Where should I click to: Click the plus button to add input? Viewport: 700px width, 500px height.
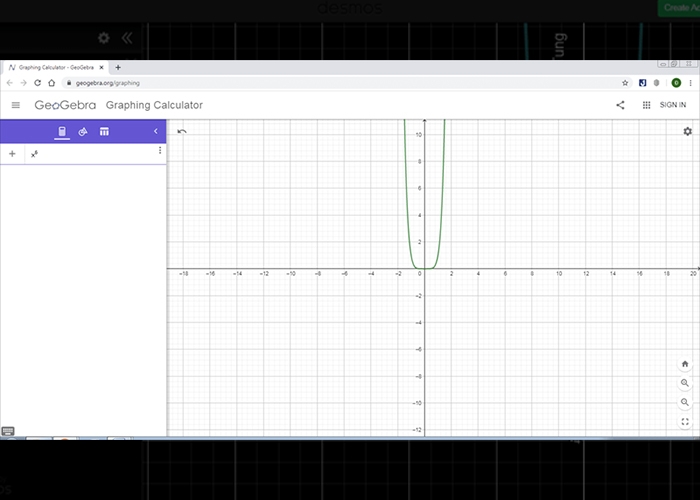click(x=12, y=154)
